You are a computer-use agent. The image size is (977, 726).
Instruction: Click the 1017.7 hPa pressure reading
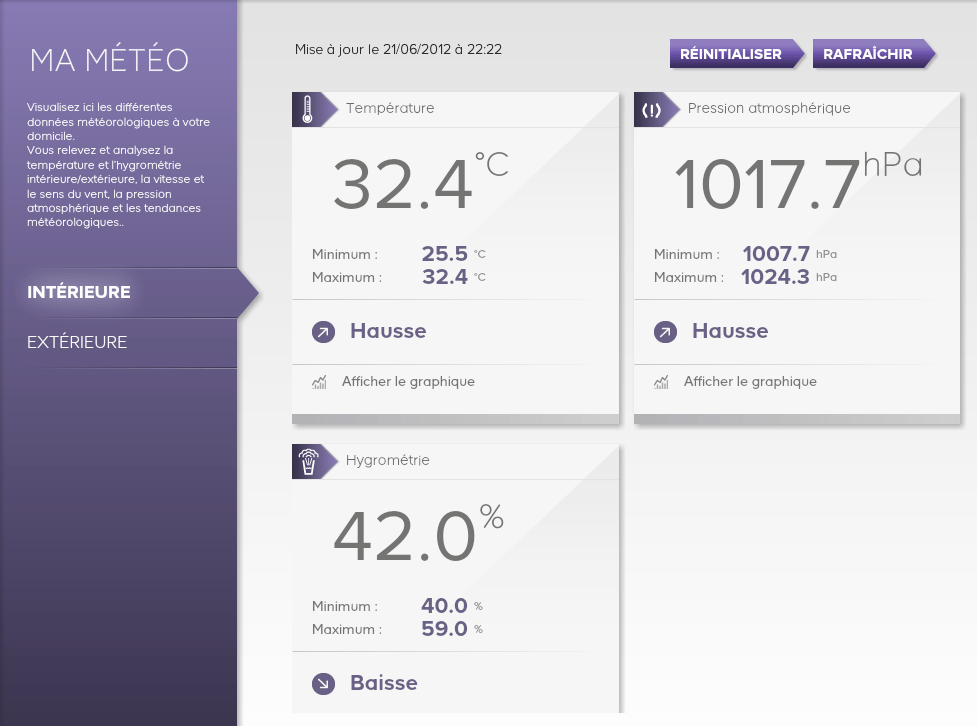click(x=798, y=181)
